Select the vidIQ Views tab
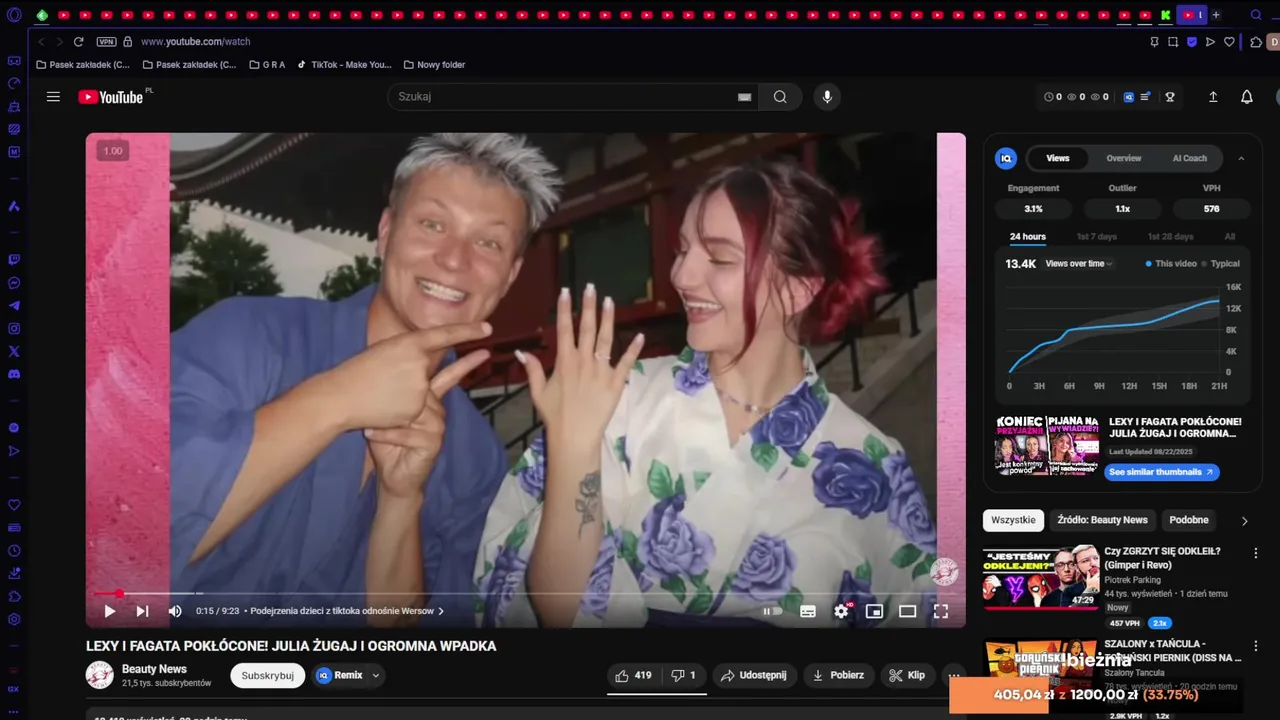 click(1058, 158)
